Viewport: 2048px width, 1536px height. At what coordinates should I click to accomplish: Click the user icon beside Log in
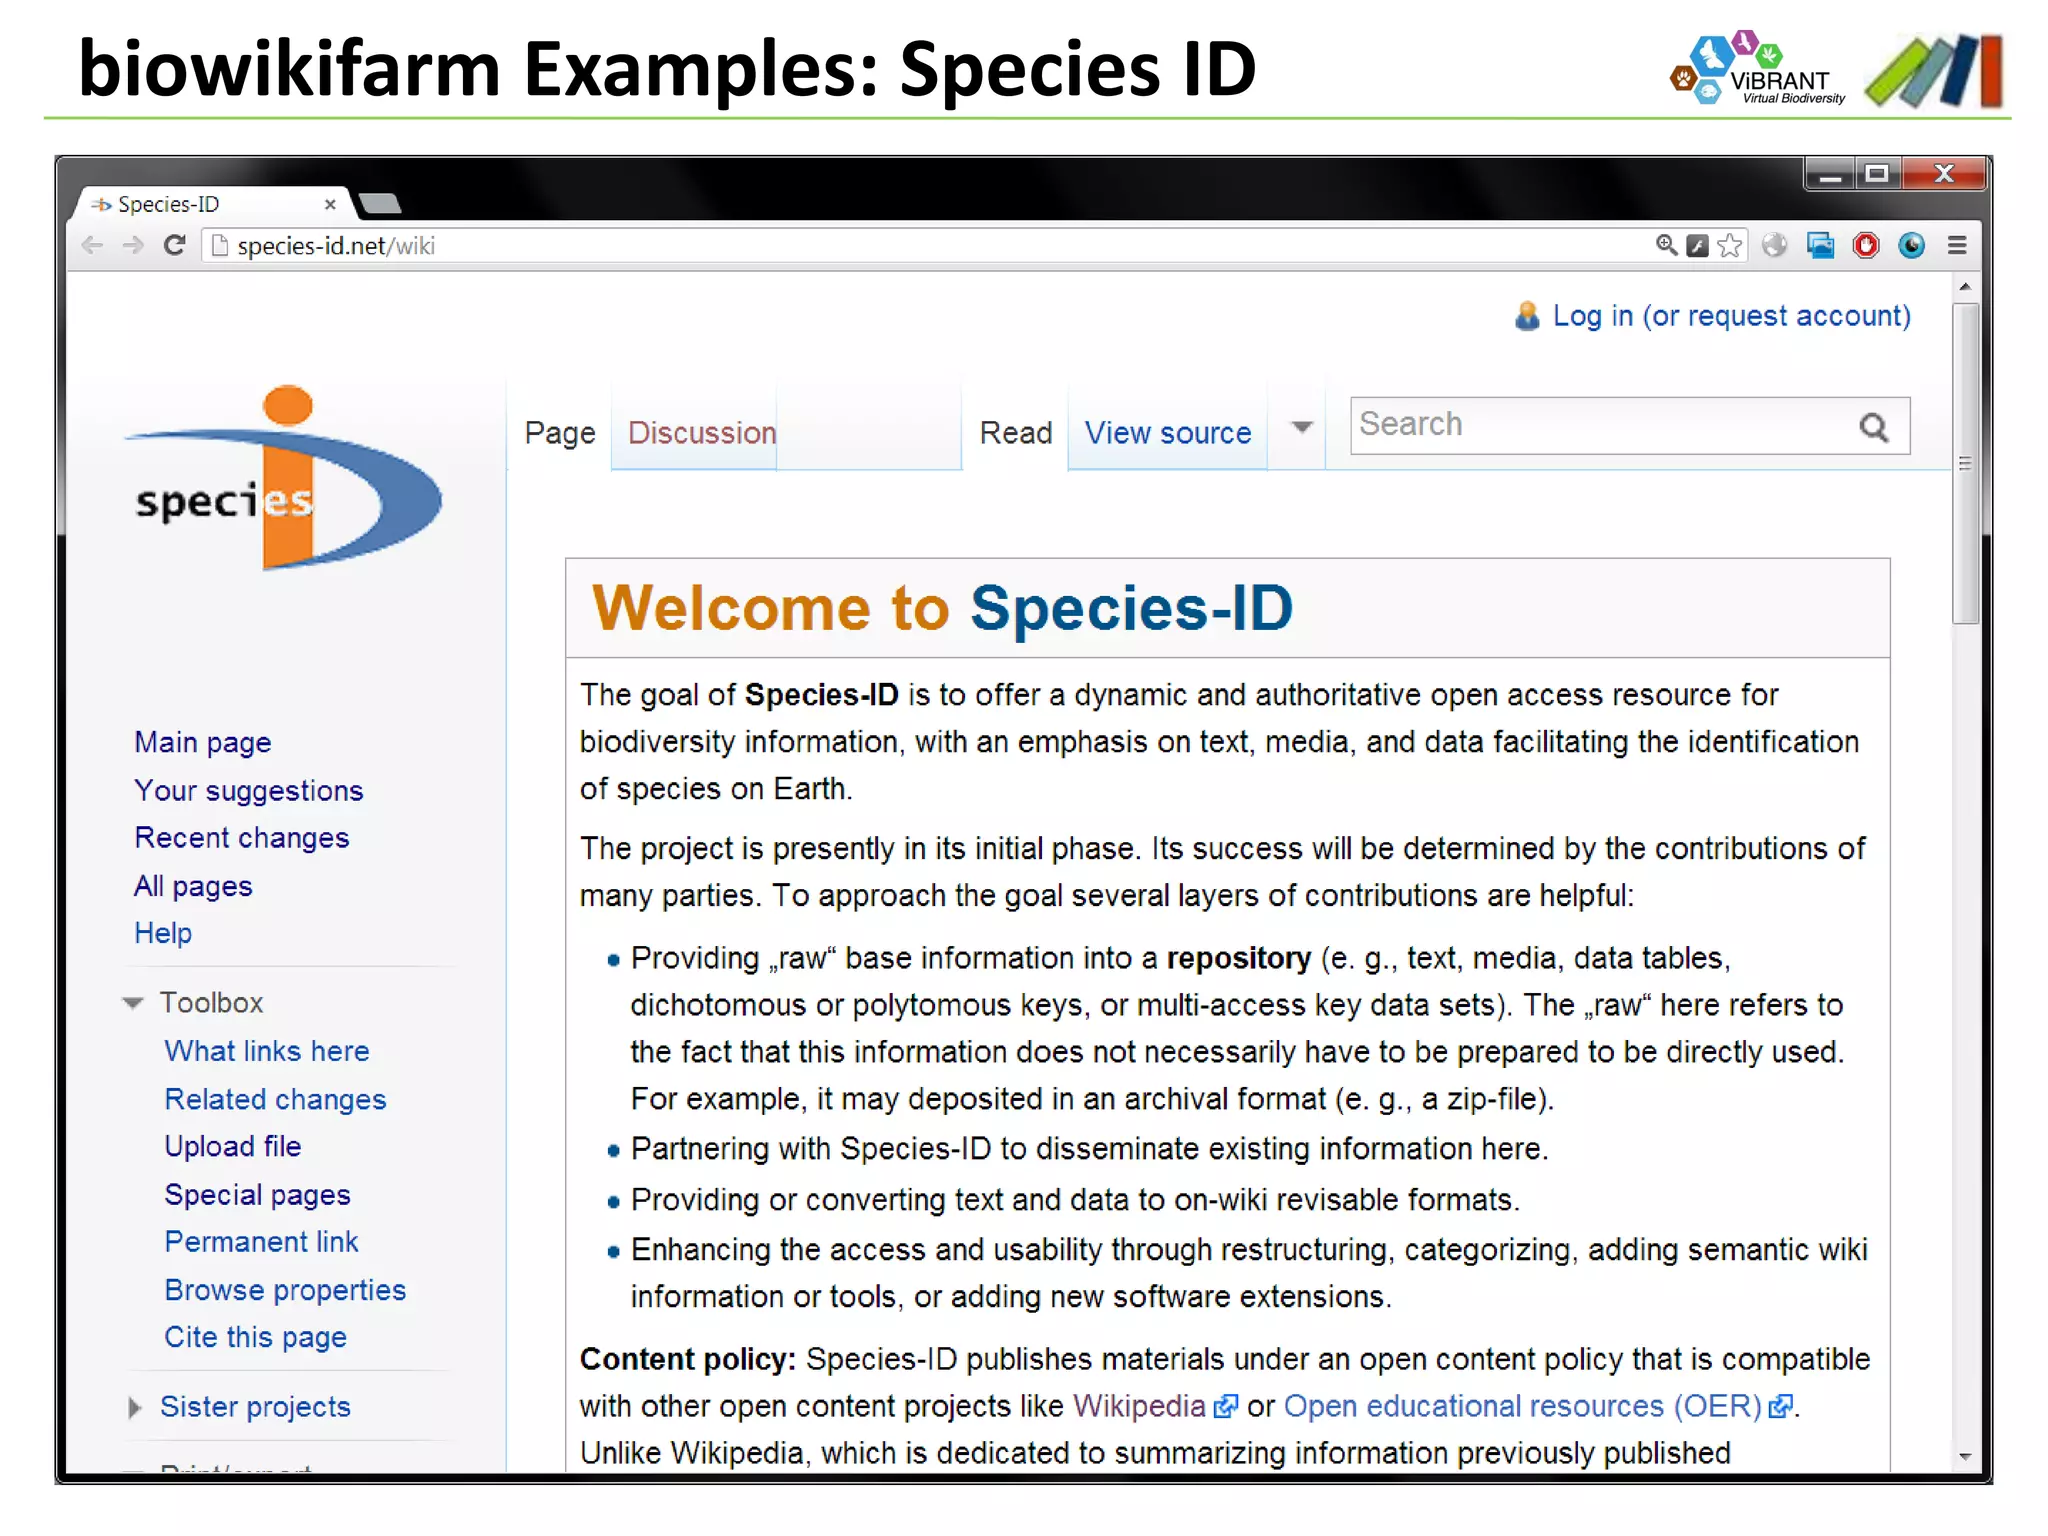1527,316
